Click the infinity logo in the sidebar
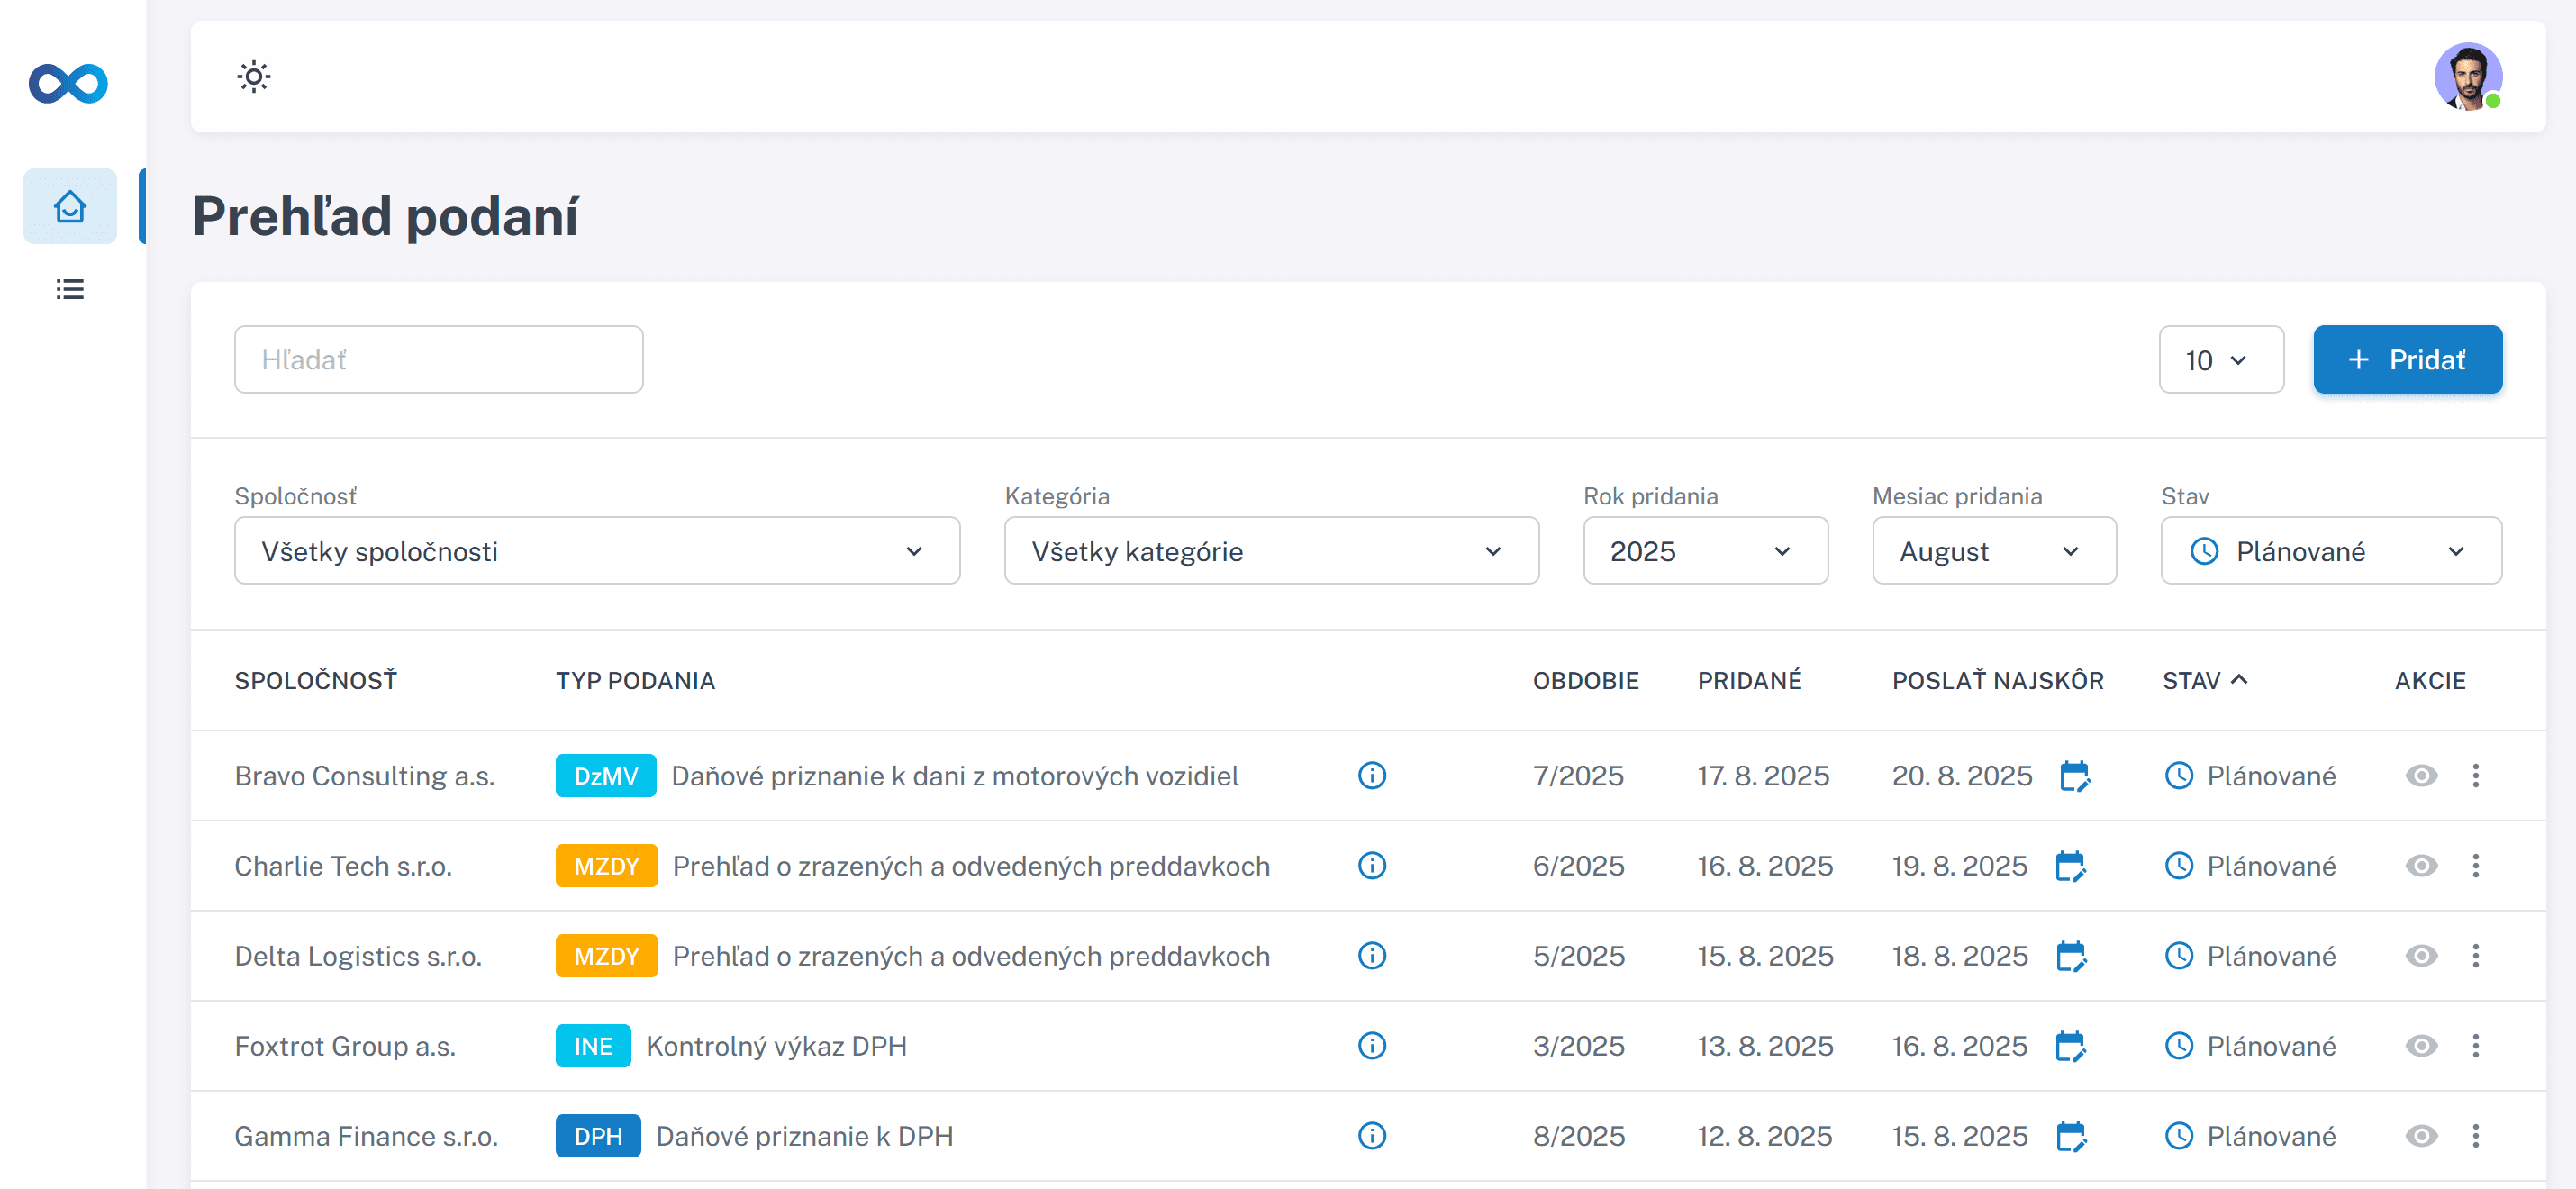Image resolution: width=2576 pixels, height=1189 pixels. click(68, 83)
